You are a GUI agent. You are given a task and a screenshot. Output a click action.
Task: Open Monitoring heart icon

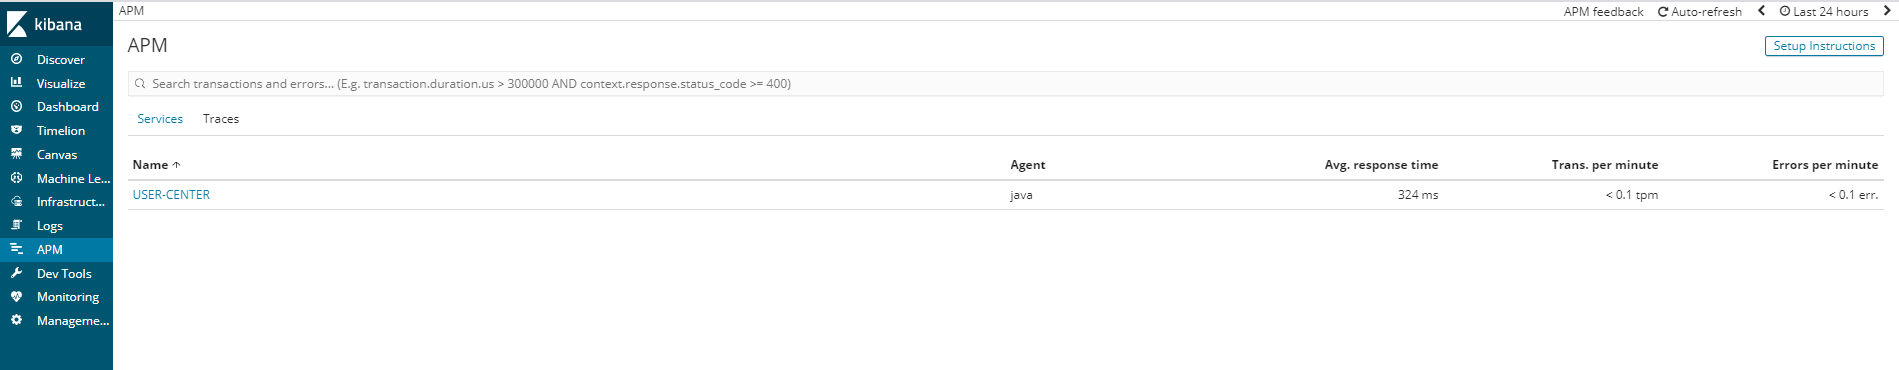click(16, 296)
